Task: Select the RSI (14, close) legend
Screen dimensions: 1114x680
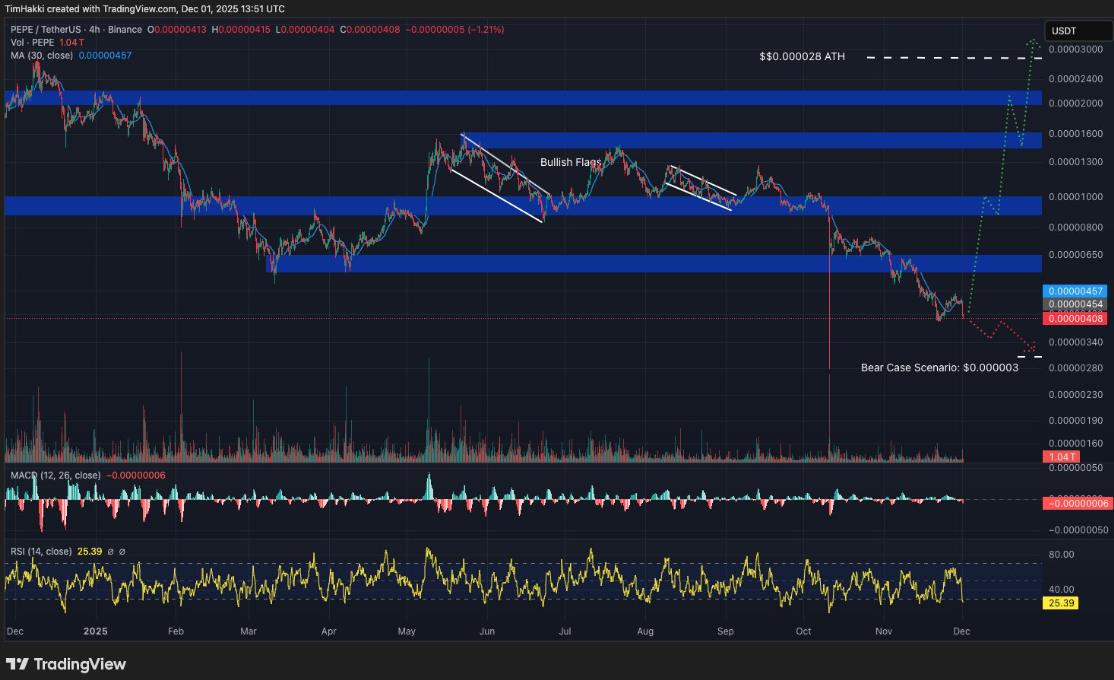Action: tap(42, 550)
